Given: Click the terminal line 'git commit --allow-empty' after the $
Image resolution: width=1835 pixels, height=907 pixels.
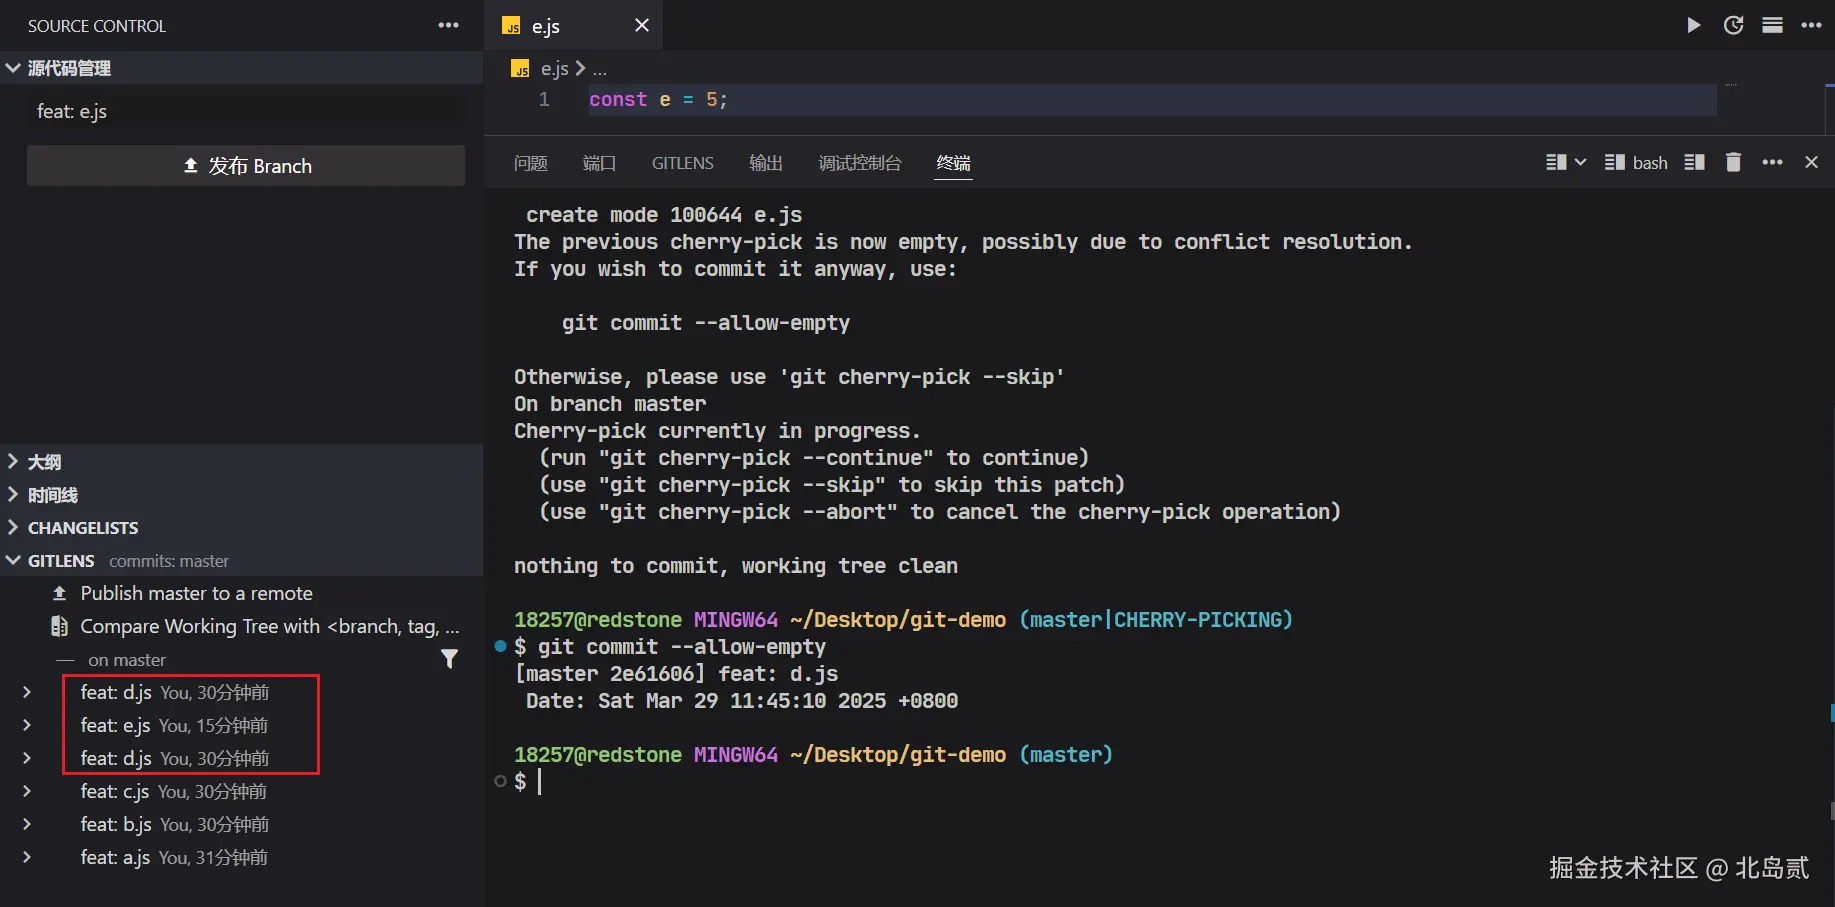Looking at the screenshot, I should [x=682, y=647].
